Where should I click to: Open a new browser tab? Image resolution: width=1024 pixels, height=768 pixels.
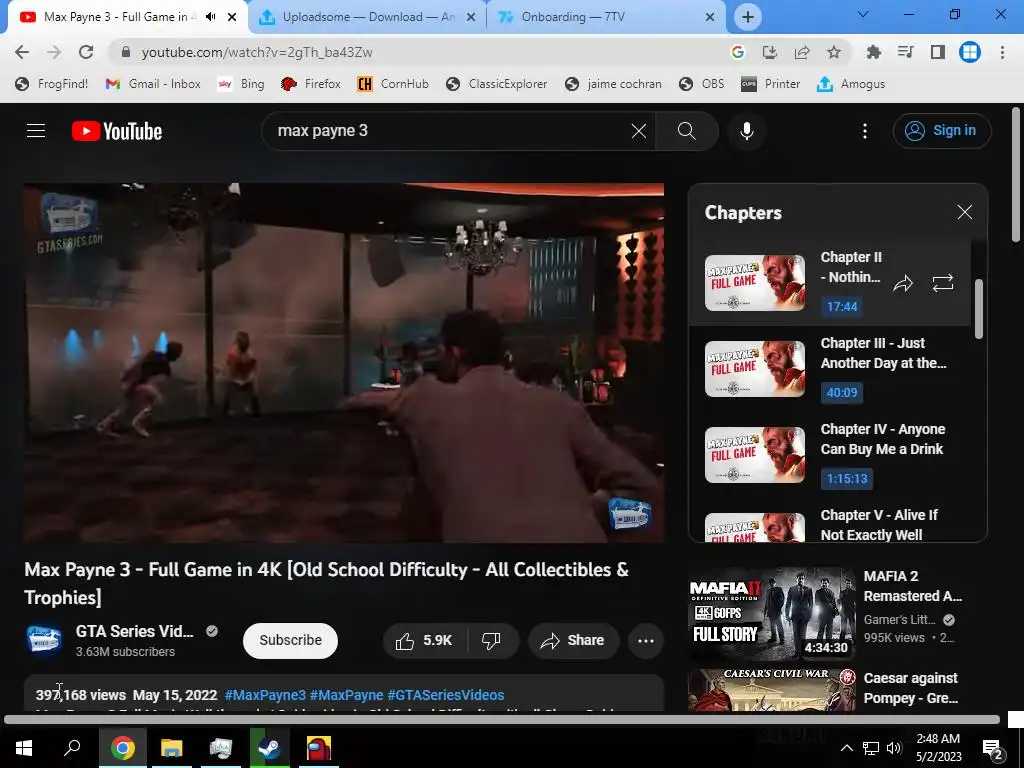[x=748, y=17]
